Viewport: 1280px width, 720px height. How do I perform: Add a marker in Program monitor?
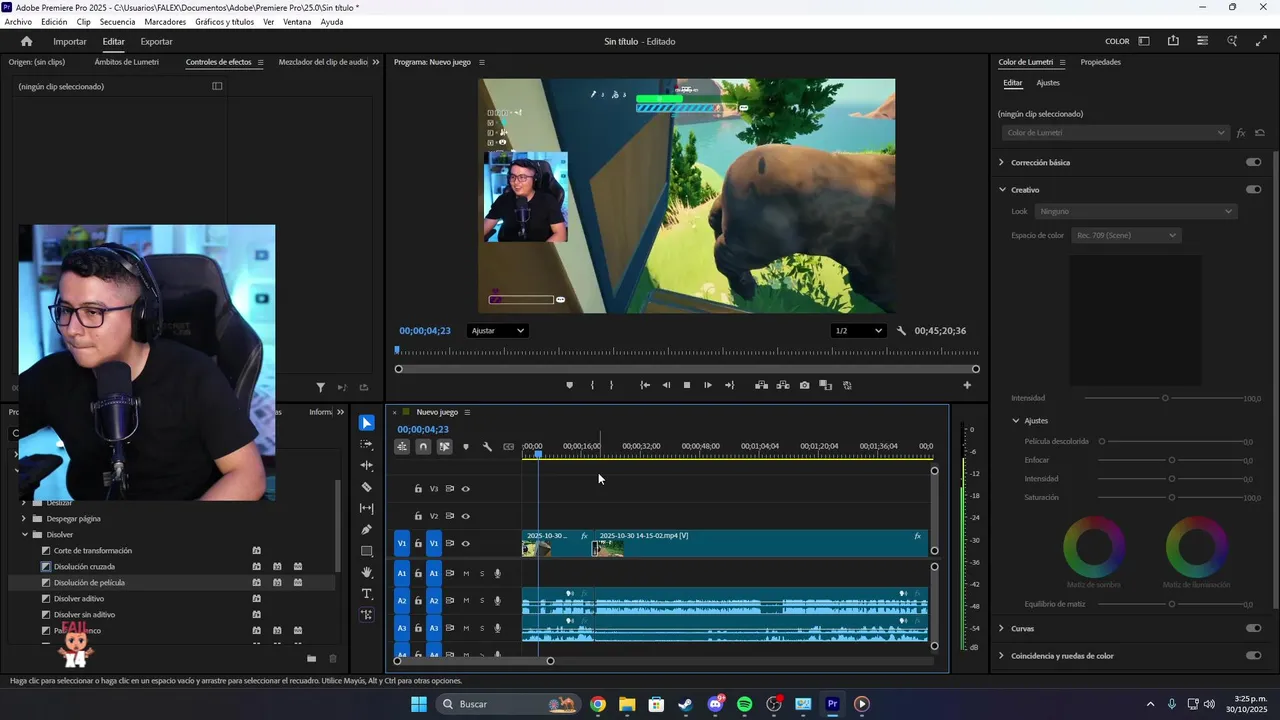570,385
